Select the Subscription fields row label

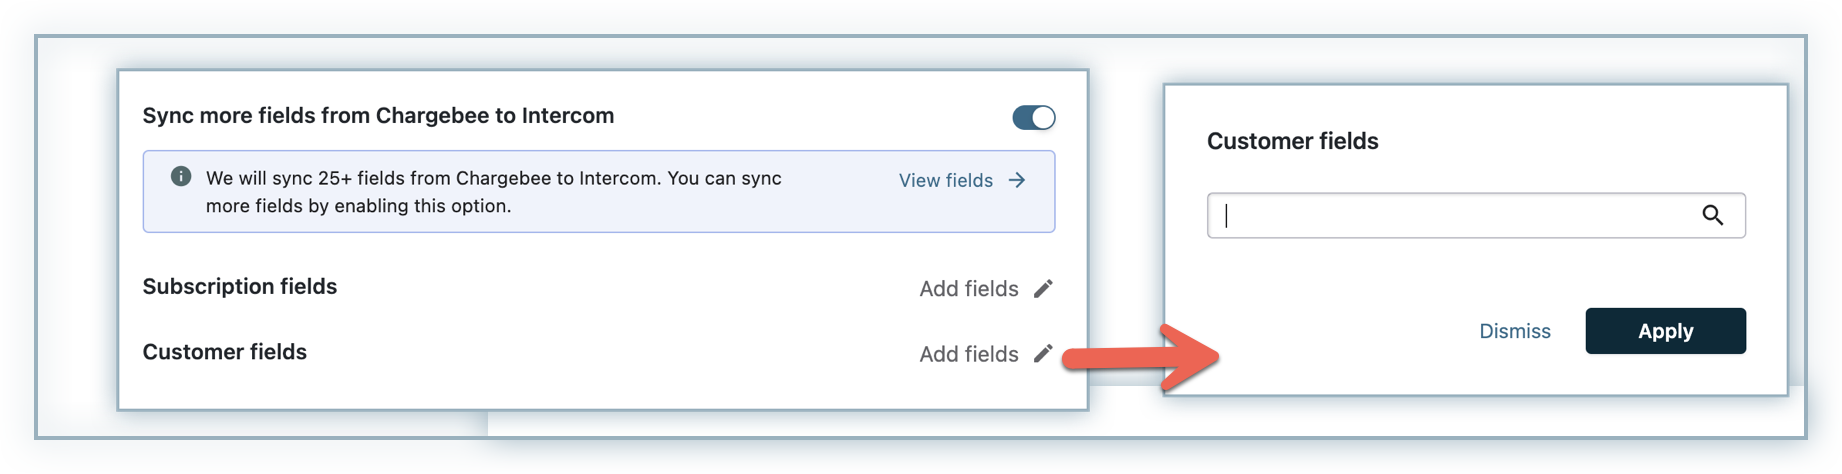240,287
